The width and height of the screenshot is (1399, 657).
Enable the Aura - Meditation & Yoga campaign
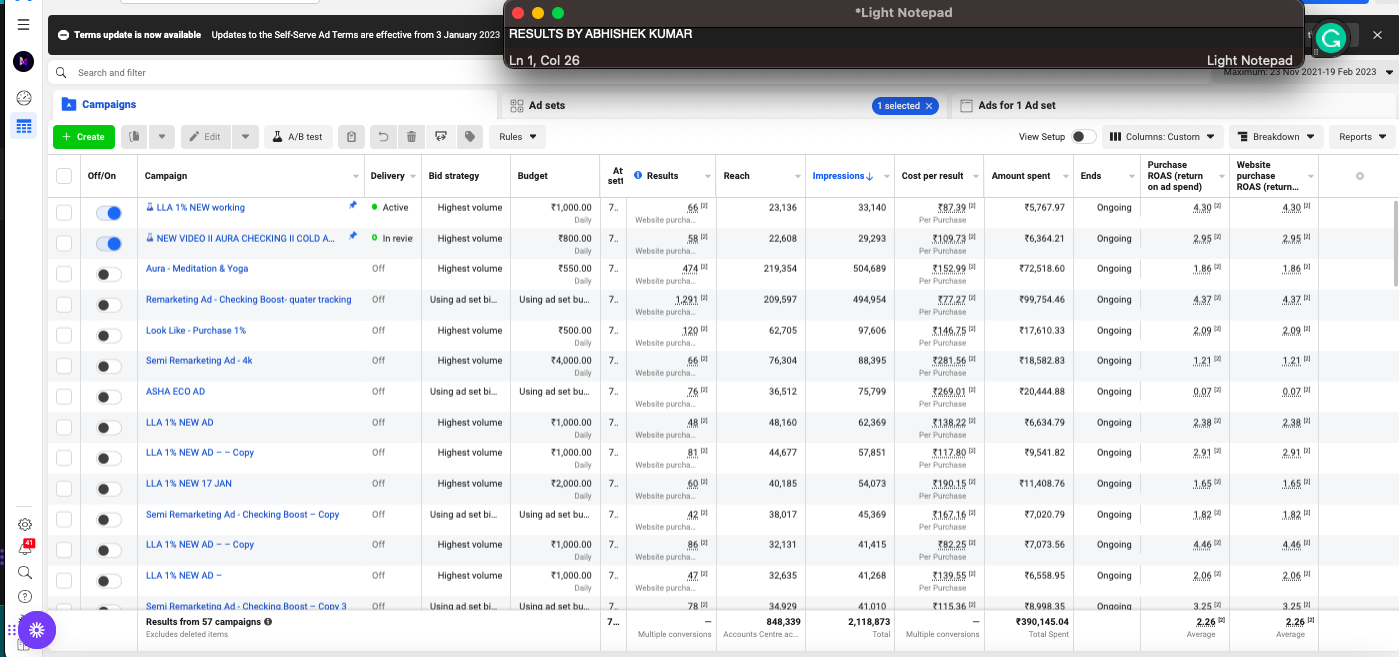(108, 273)
